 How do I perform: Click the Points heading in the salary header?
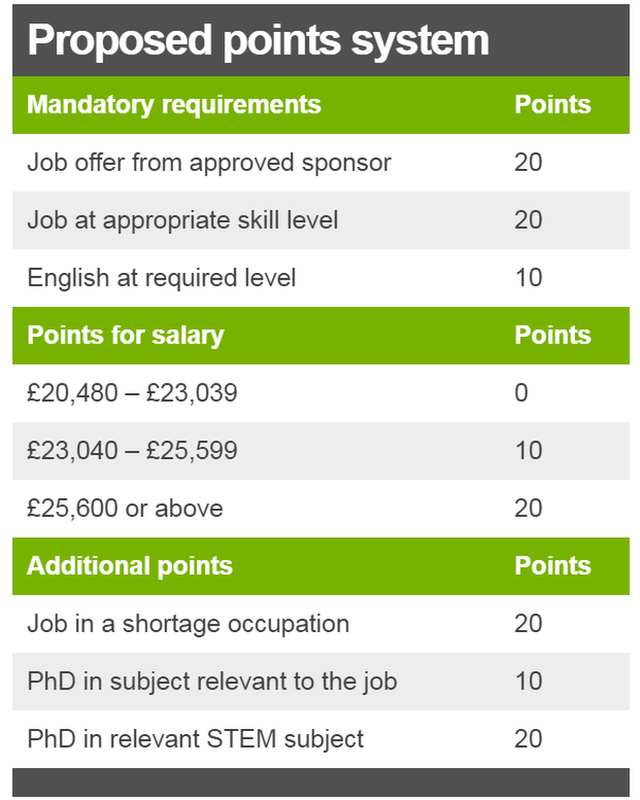click(552, 335)
